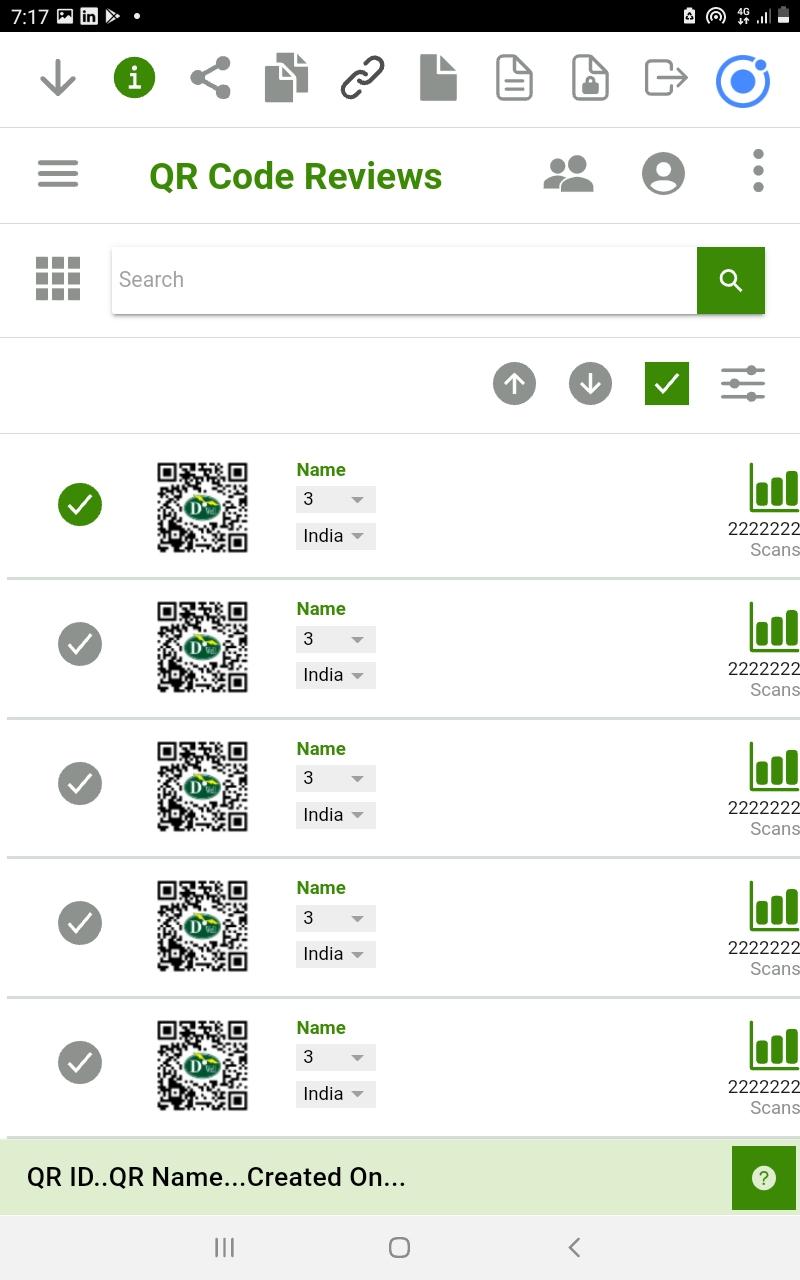Click the Name label in first row
The width and height of the screenshot is (800, 1280).
[321, 470]
